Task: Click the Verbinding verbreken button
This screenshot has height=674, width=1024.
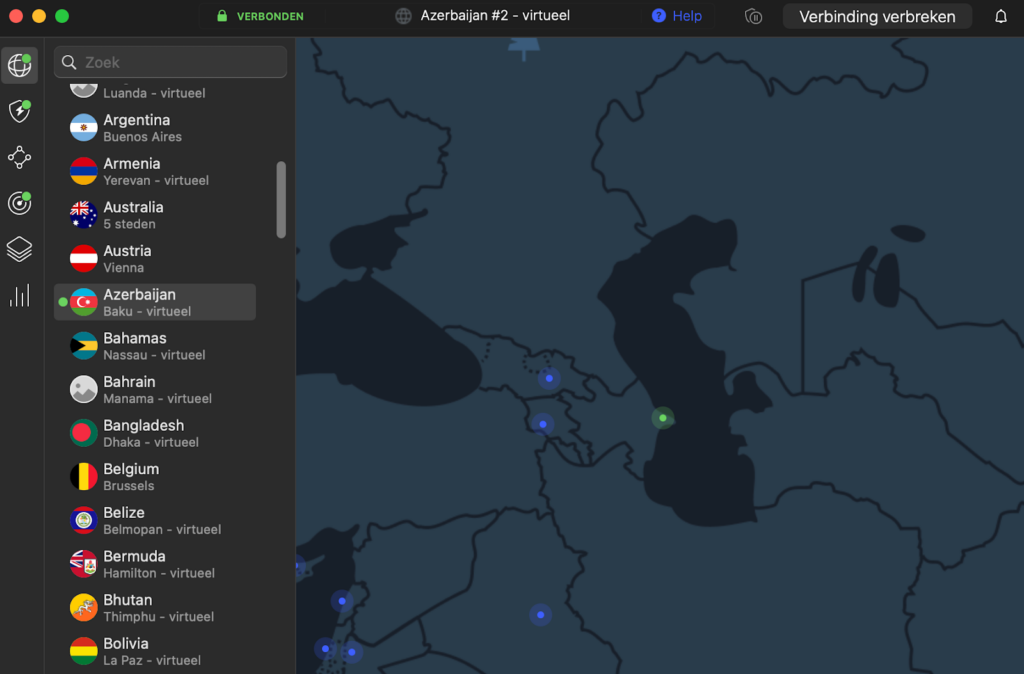Action: (x=877, y=16)
